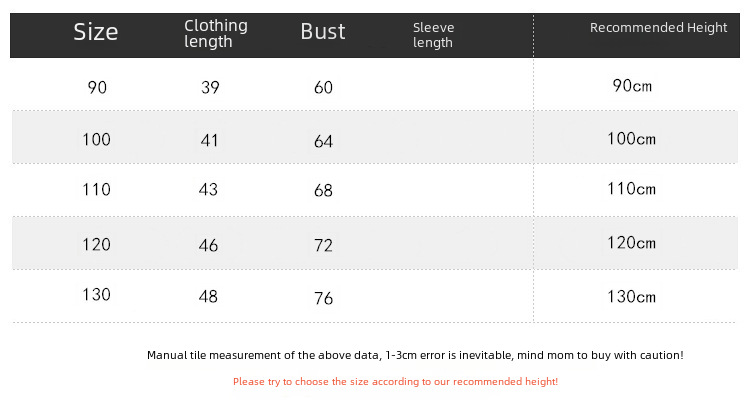Click bust value 60

[x=323, y=88]
